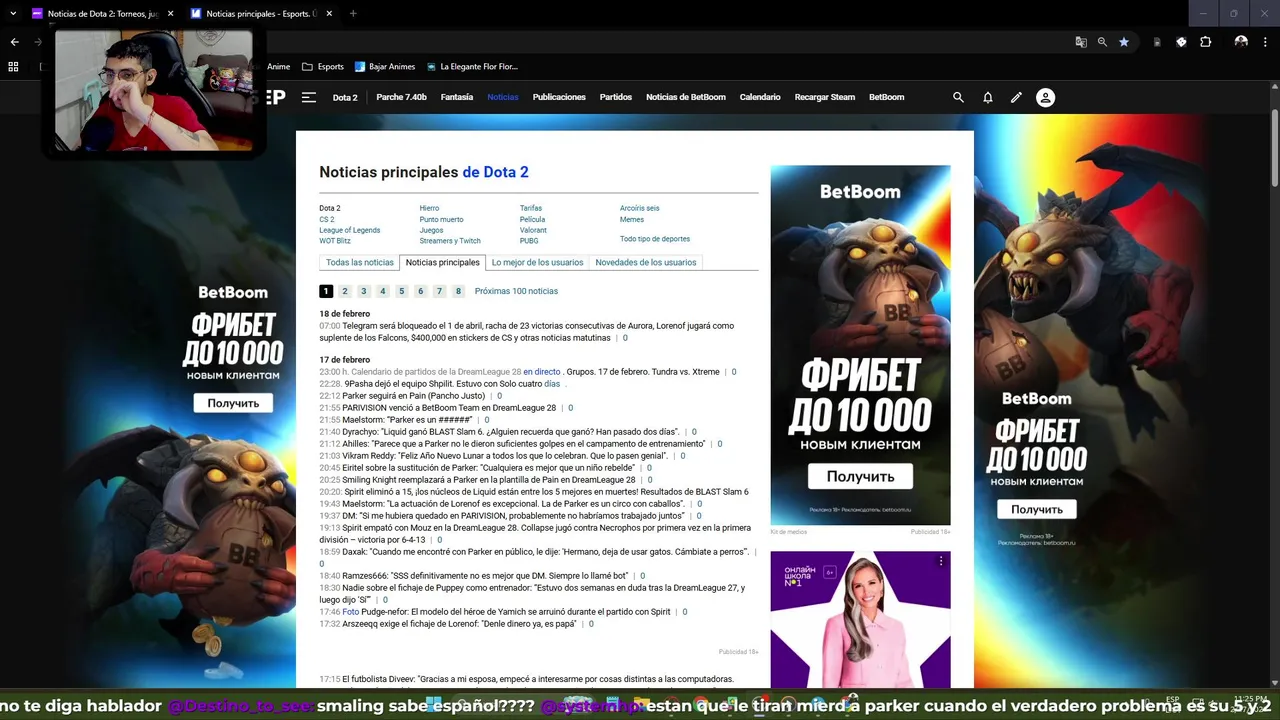Viewport: 1280px width, 720px height.
Task: Close the 'Noticias de Dota 2: Torneos' tab
Action: coord(170,14)
